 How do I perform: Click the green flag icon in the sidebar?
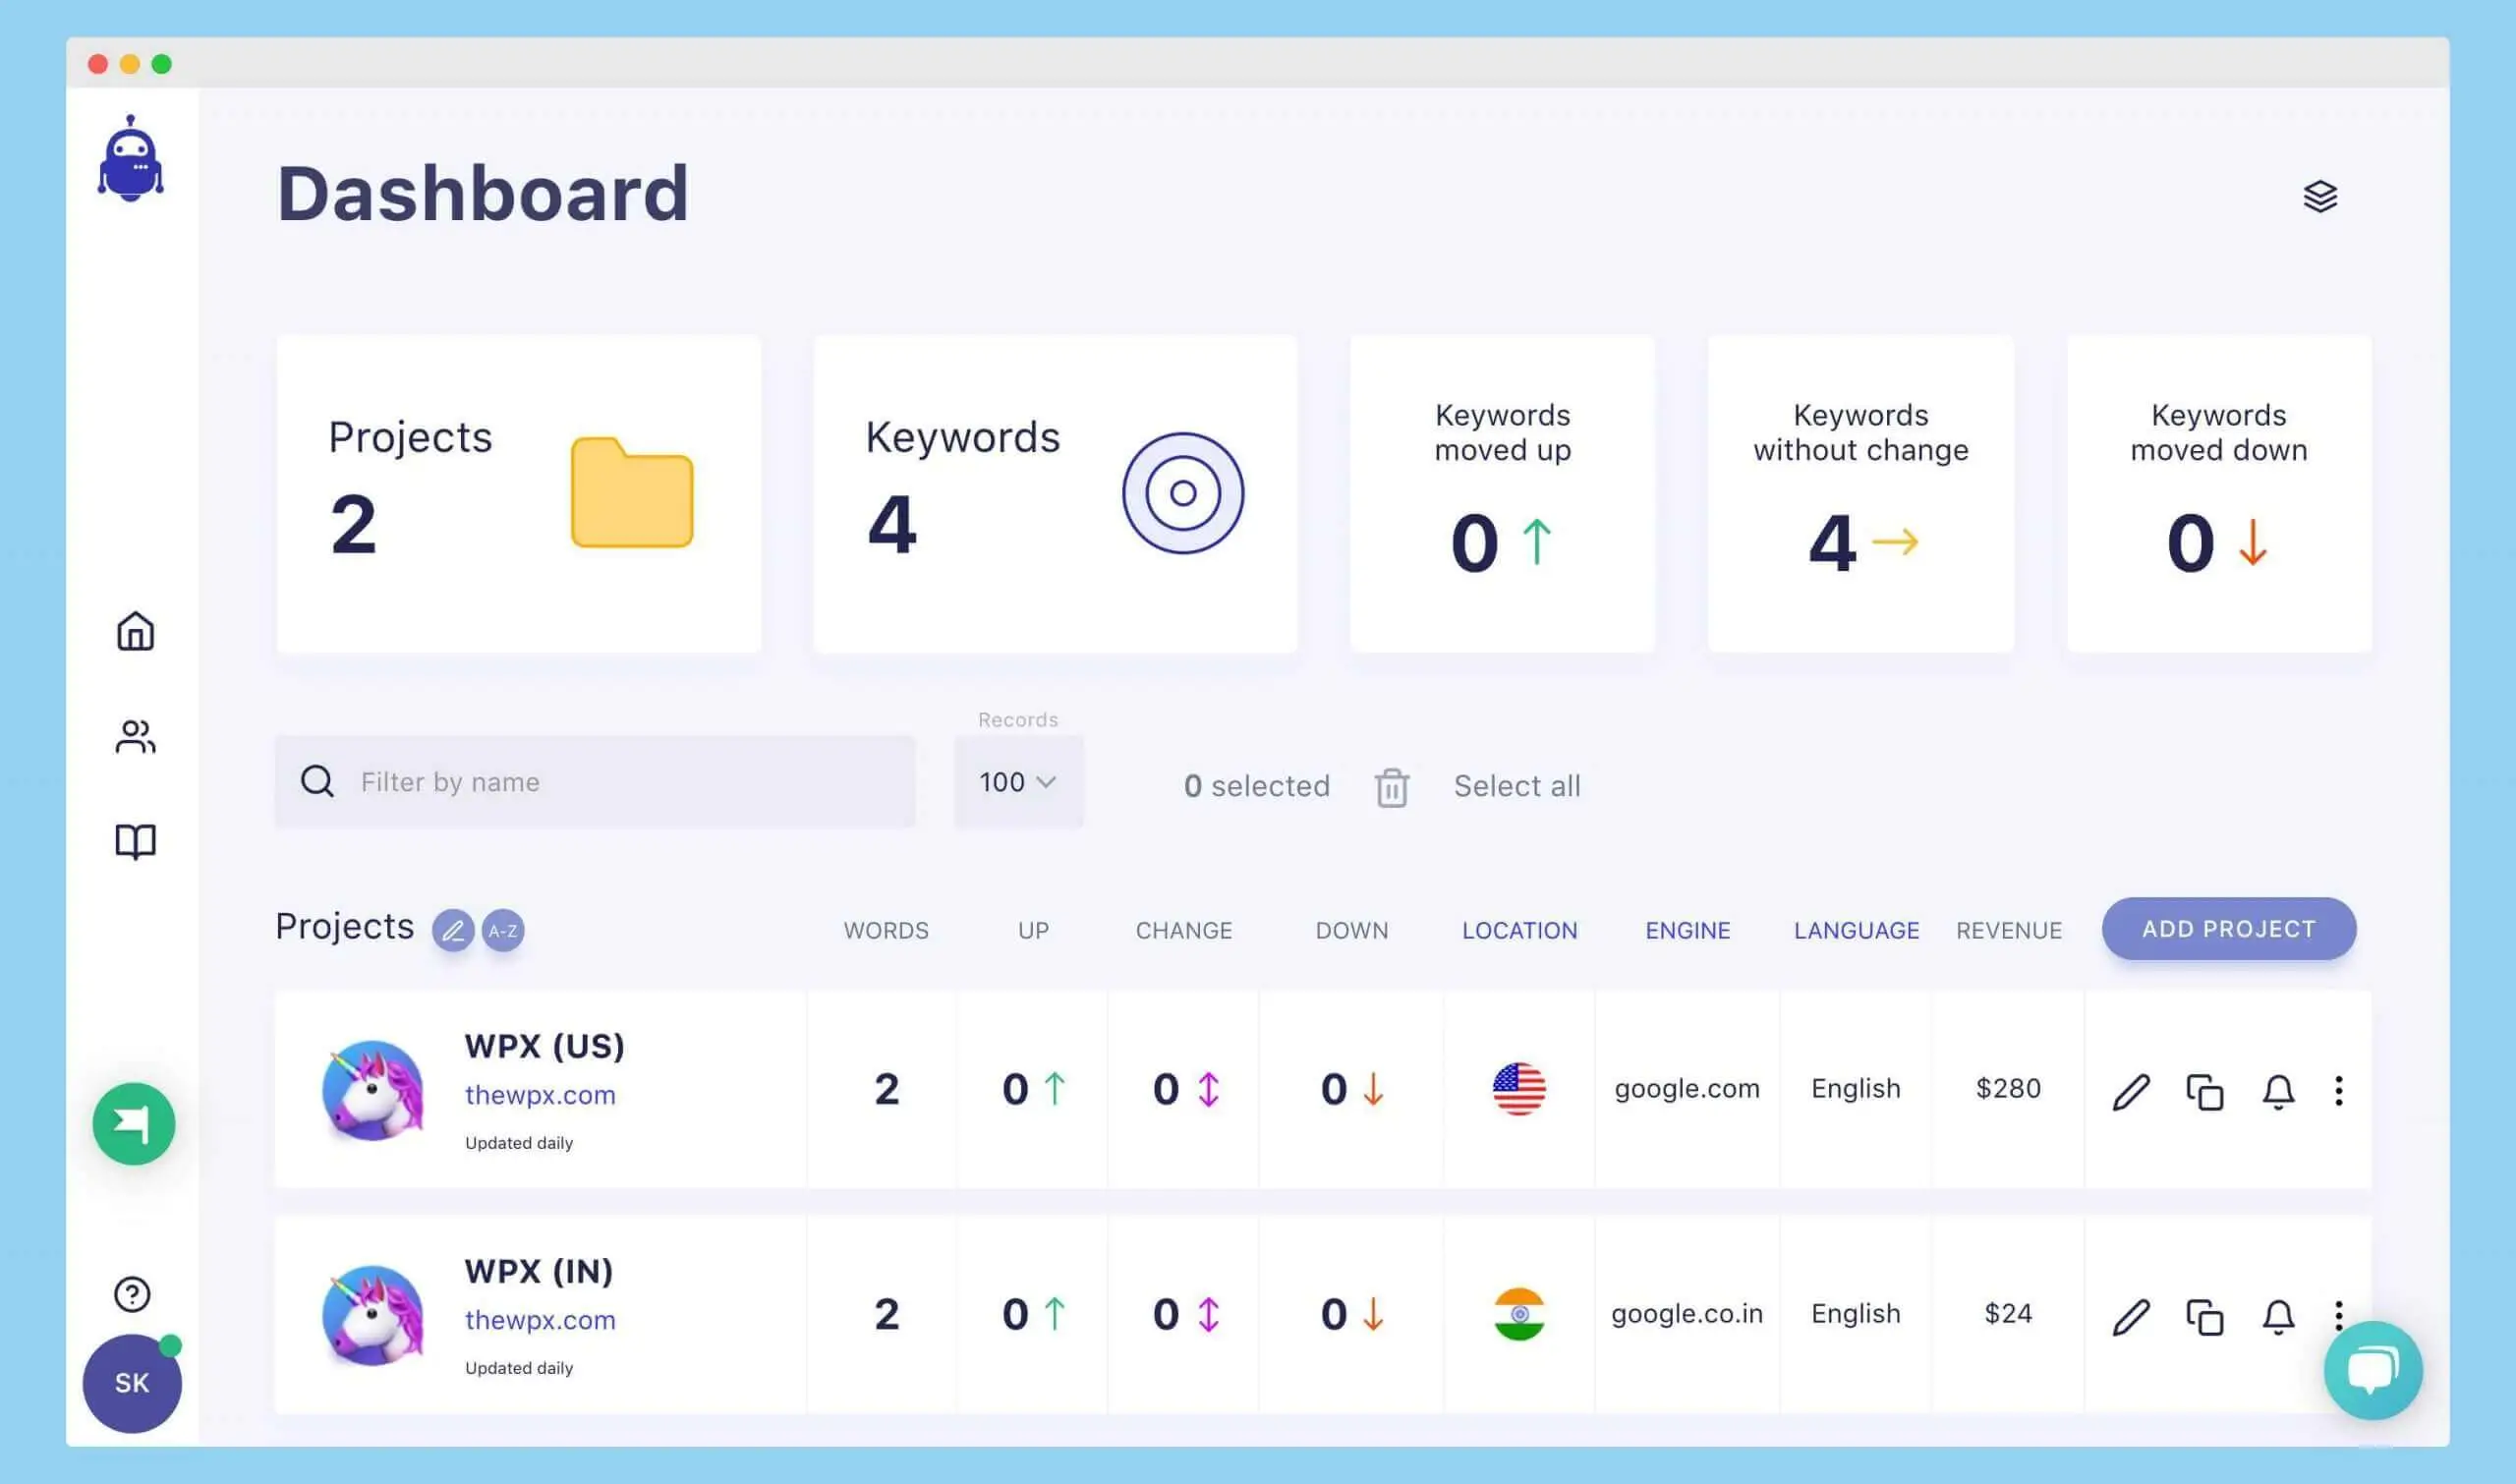[133, 1123]
